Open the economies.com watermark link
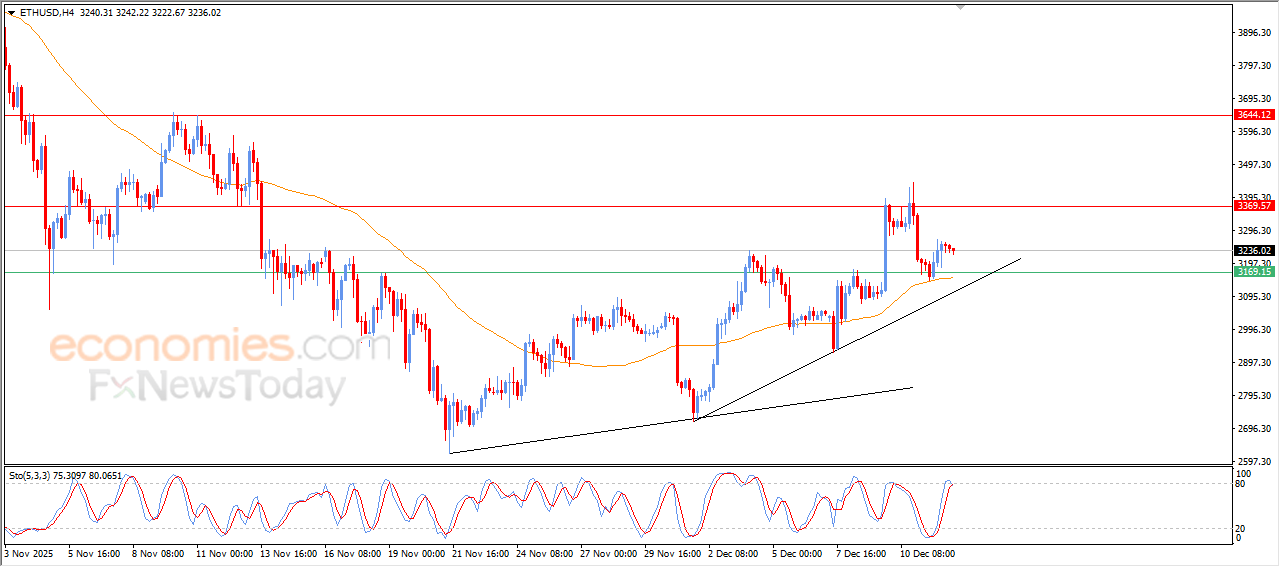1280x567 pixels. (x=205, y=347)
